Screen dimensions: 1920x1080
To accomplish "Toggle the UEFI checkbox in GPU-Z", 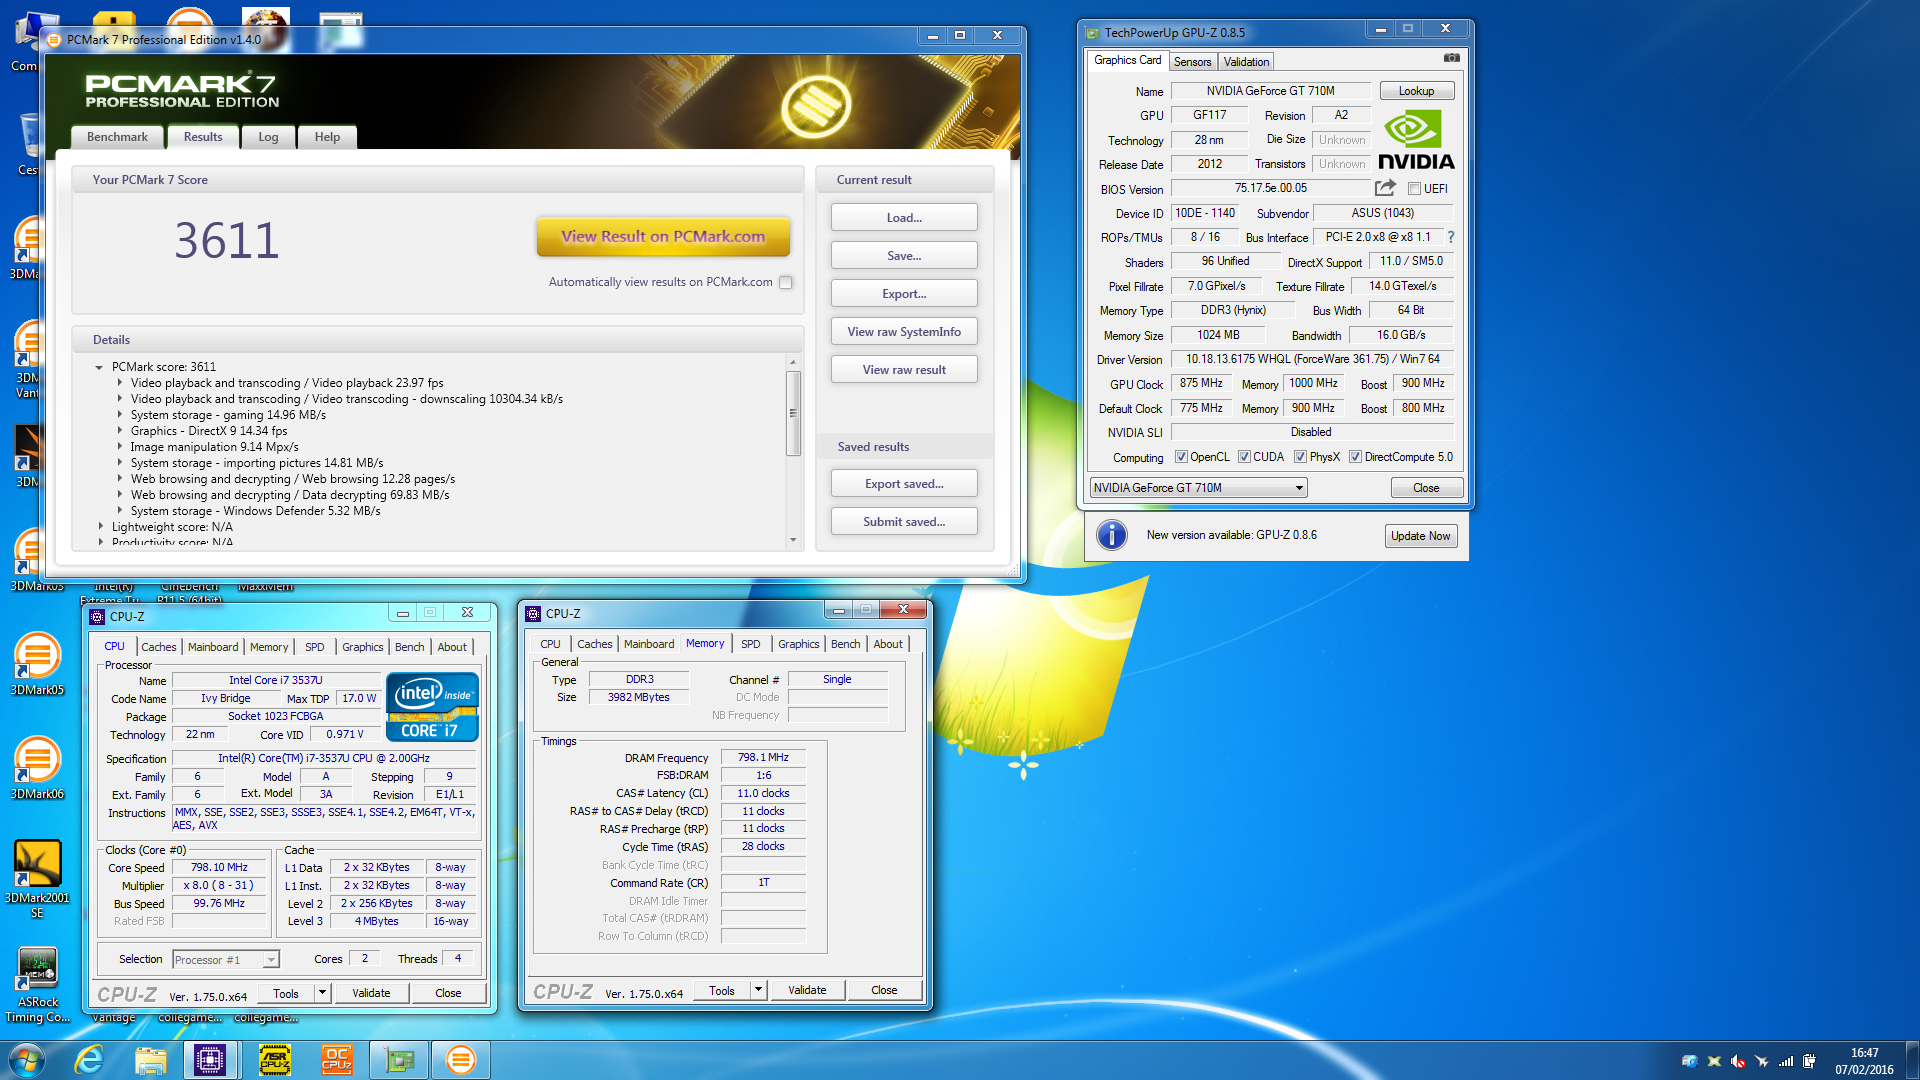I will 1414,188.
